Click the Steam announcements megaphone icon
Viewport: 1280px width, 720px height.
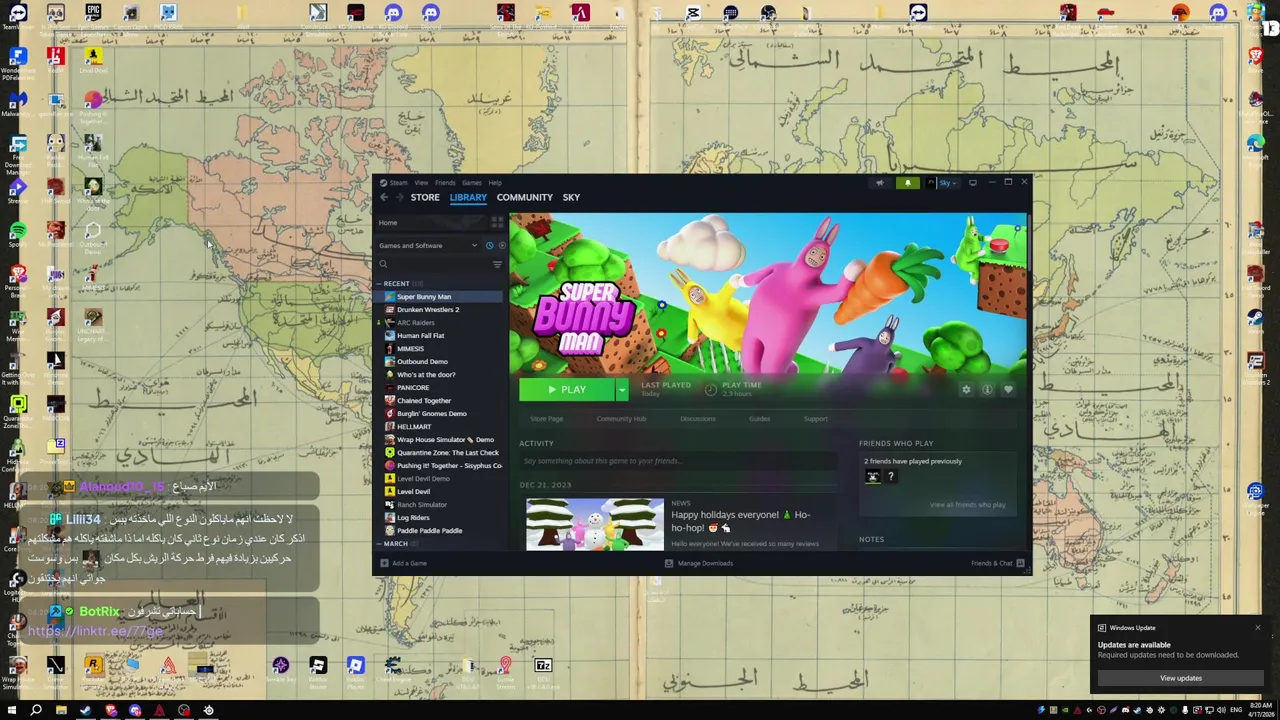click(x=880, y=183)
